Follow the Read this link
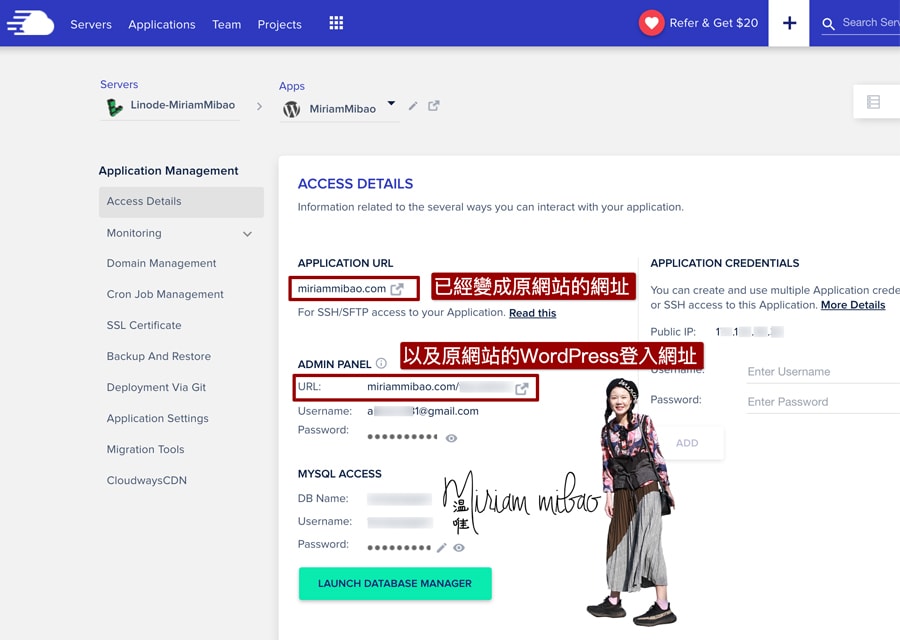Image resolution: width=900 pixels, height=640 pixels. click(x=533, y=313)
